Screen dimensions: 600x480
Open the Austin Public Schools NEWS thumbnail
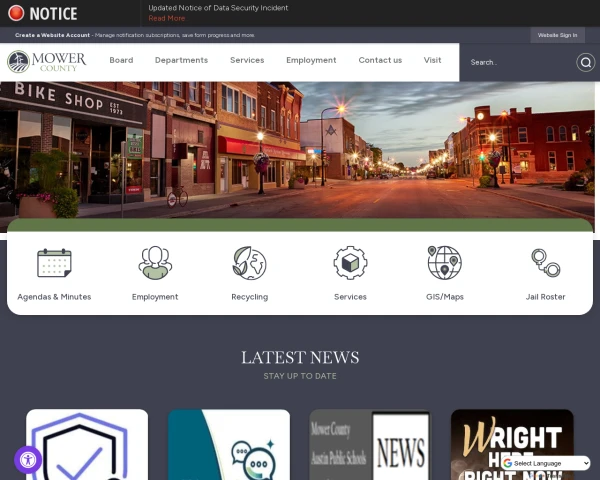tap(370, 444)
